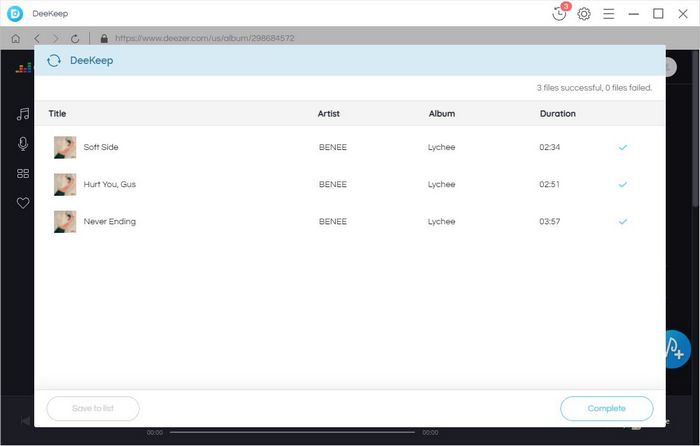Open the conversion history clock icon
This screenshot has width=700, height=446.
(x=559, y=13)
